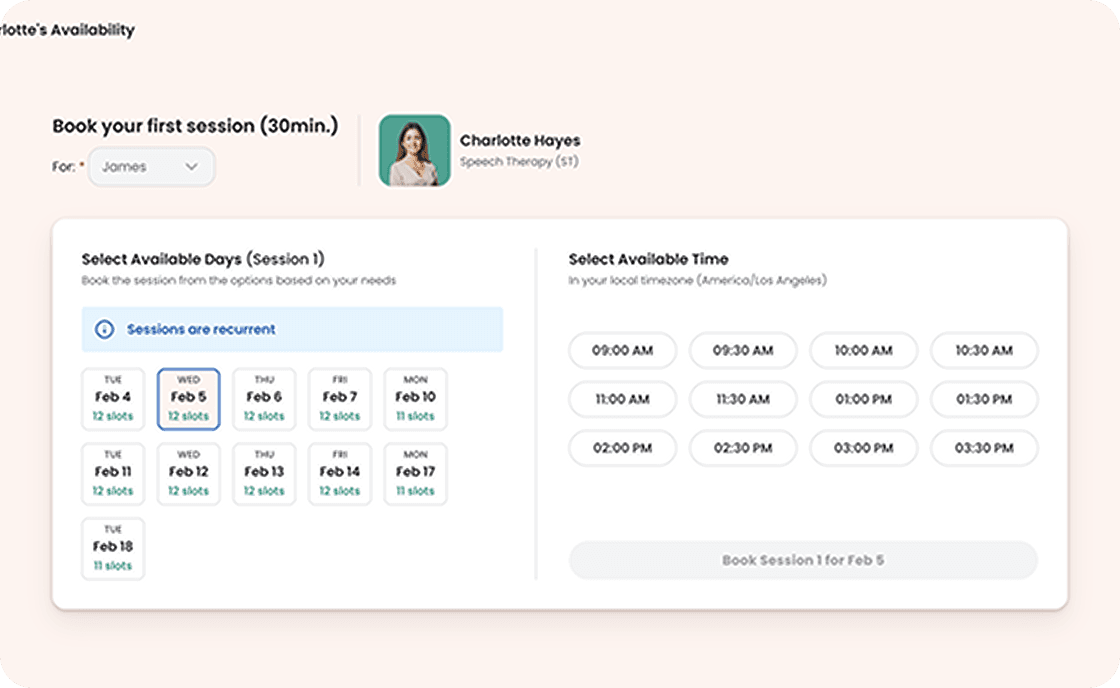Choose the Tue Feb 11 day card
This screenshot has width=1120, height=688.
(x=113, y=474)
